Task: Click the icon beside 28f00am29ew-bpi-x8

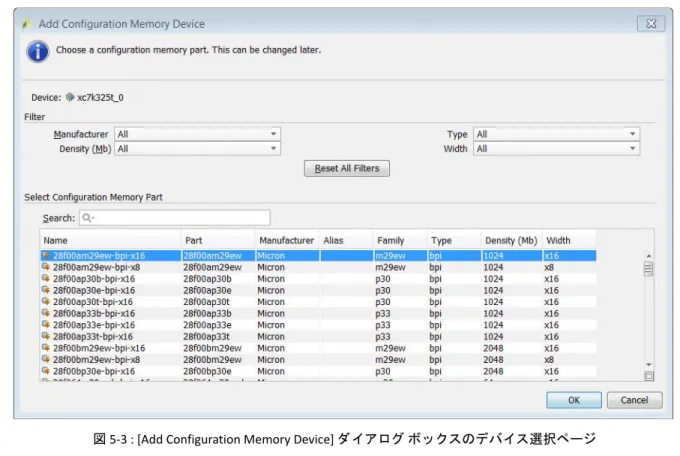Action: tap(46, 266)
